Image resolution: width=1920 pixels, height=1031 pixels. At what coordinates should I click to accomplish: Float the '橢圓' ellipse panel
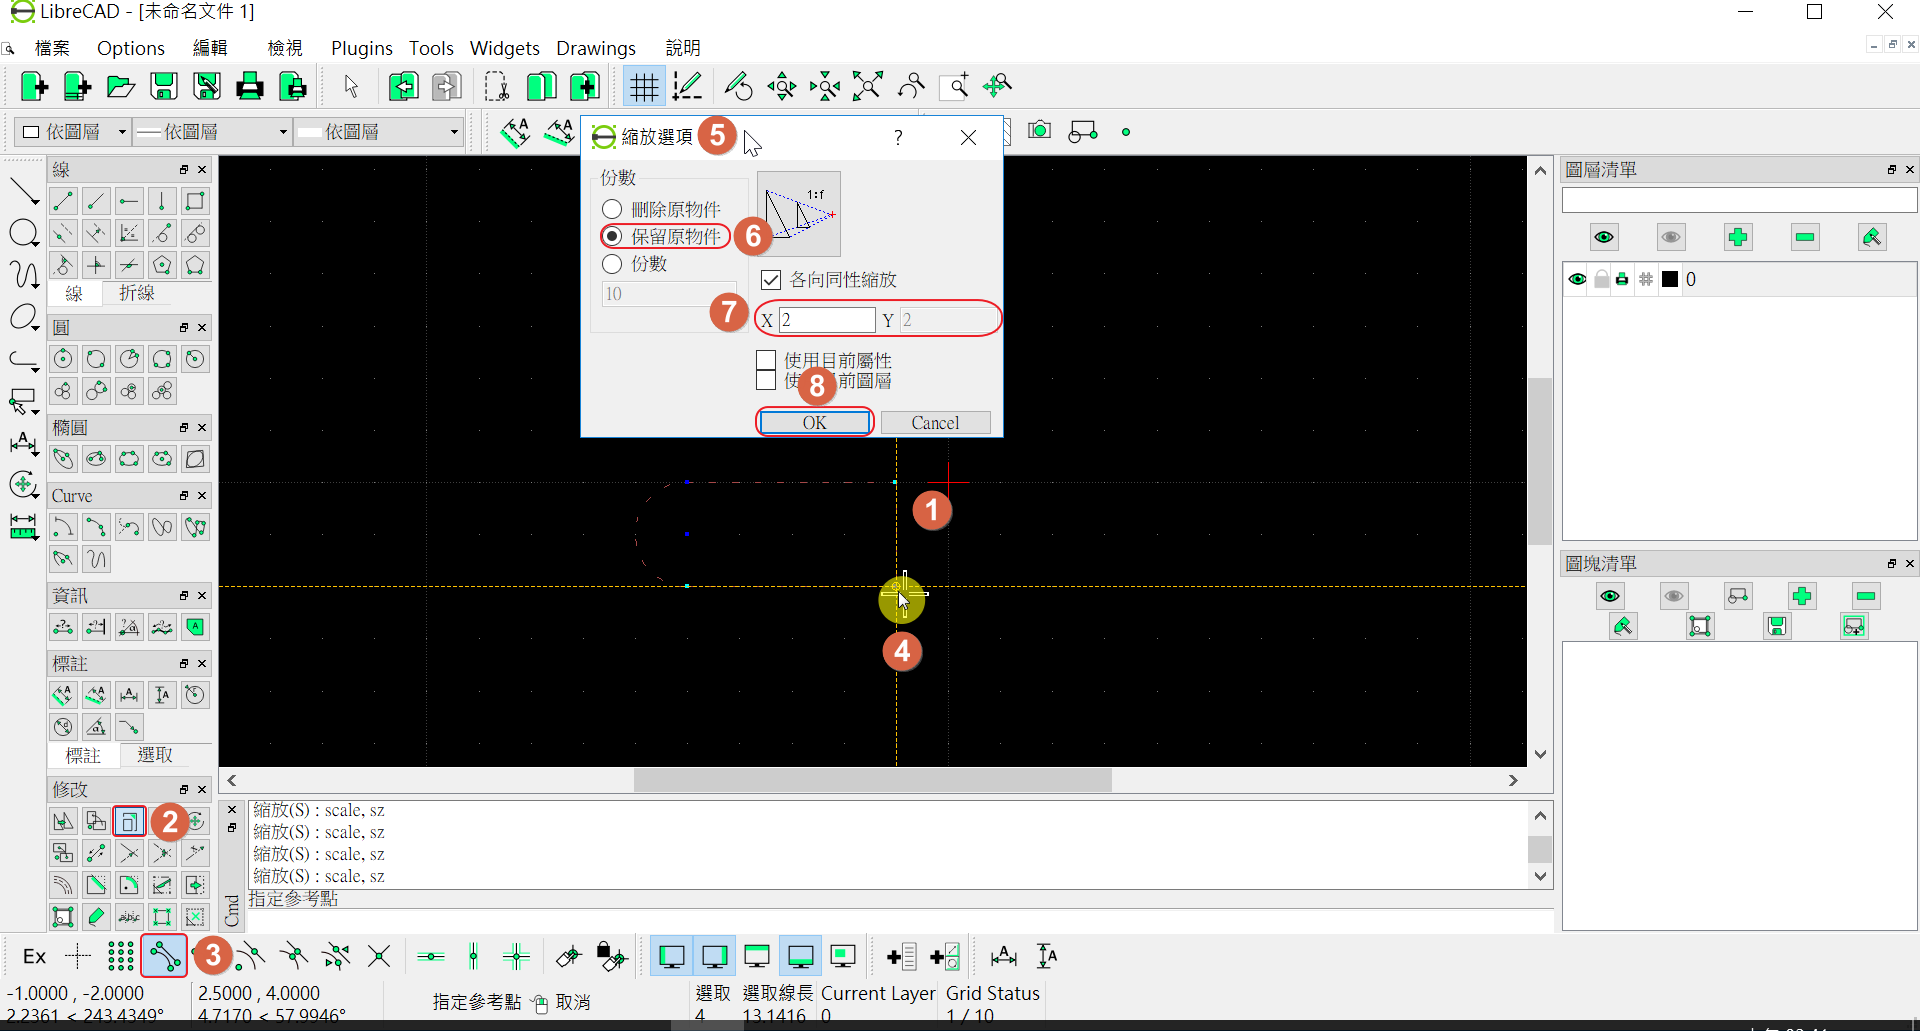pos(184,428)
